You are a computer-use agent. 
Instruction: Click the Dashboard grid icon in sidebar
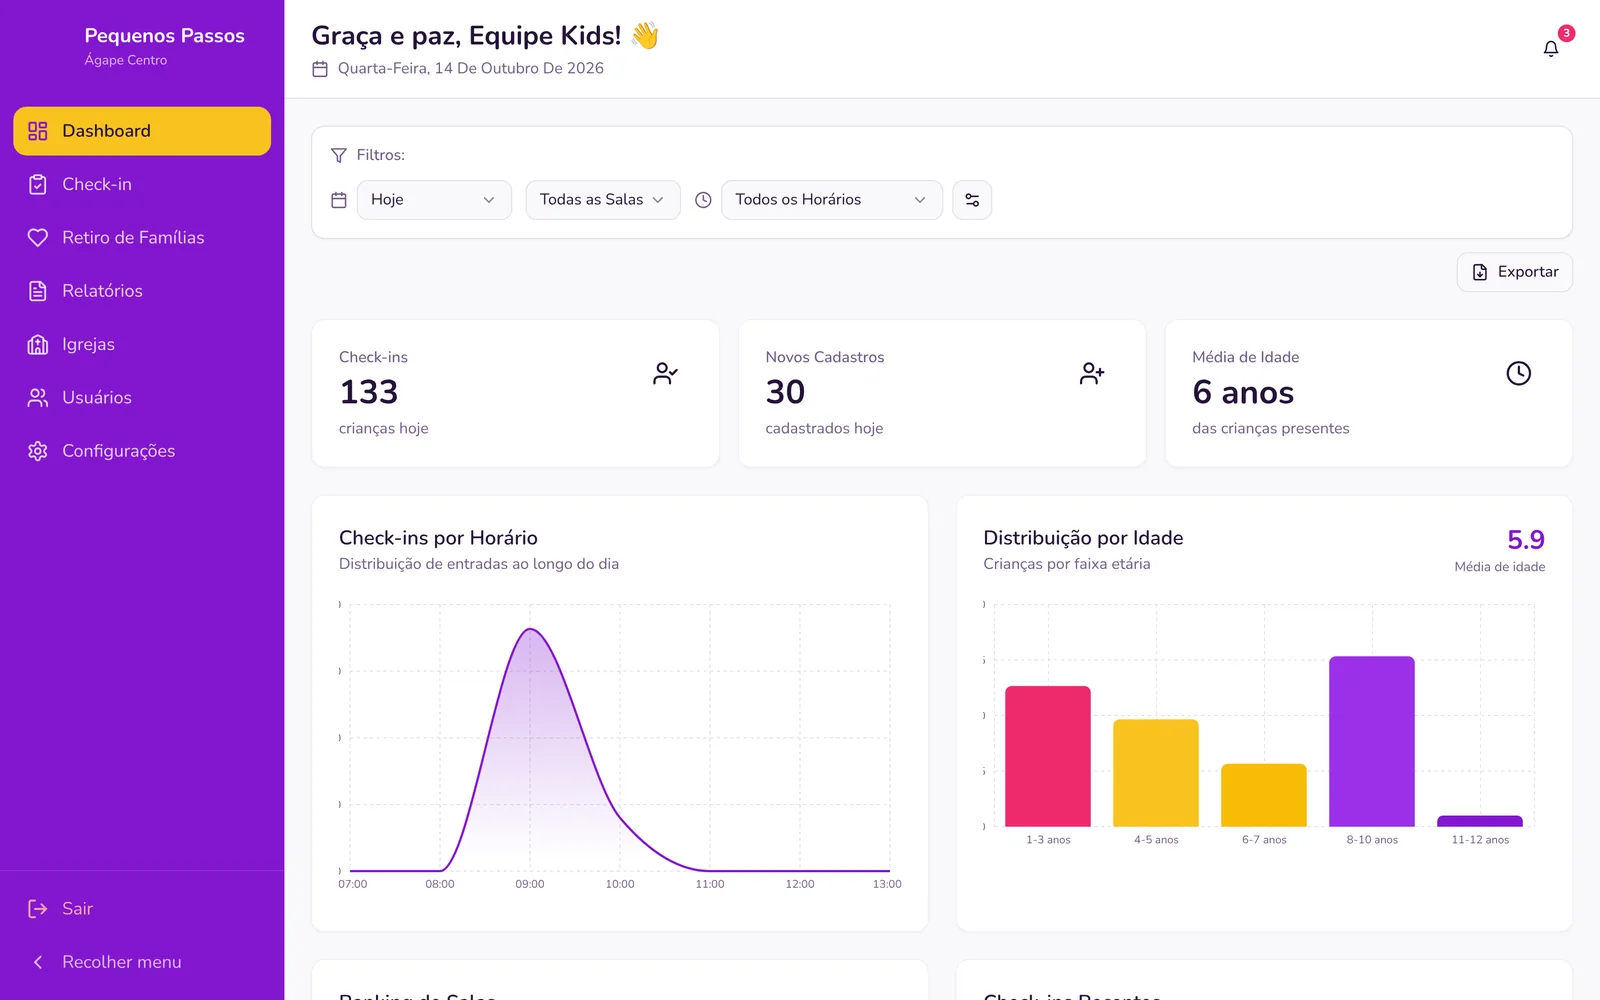click(38, 131)
